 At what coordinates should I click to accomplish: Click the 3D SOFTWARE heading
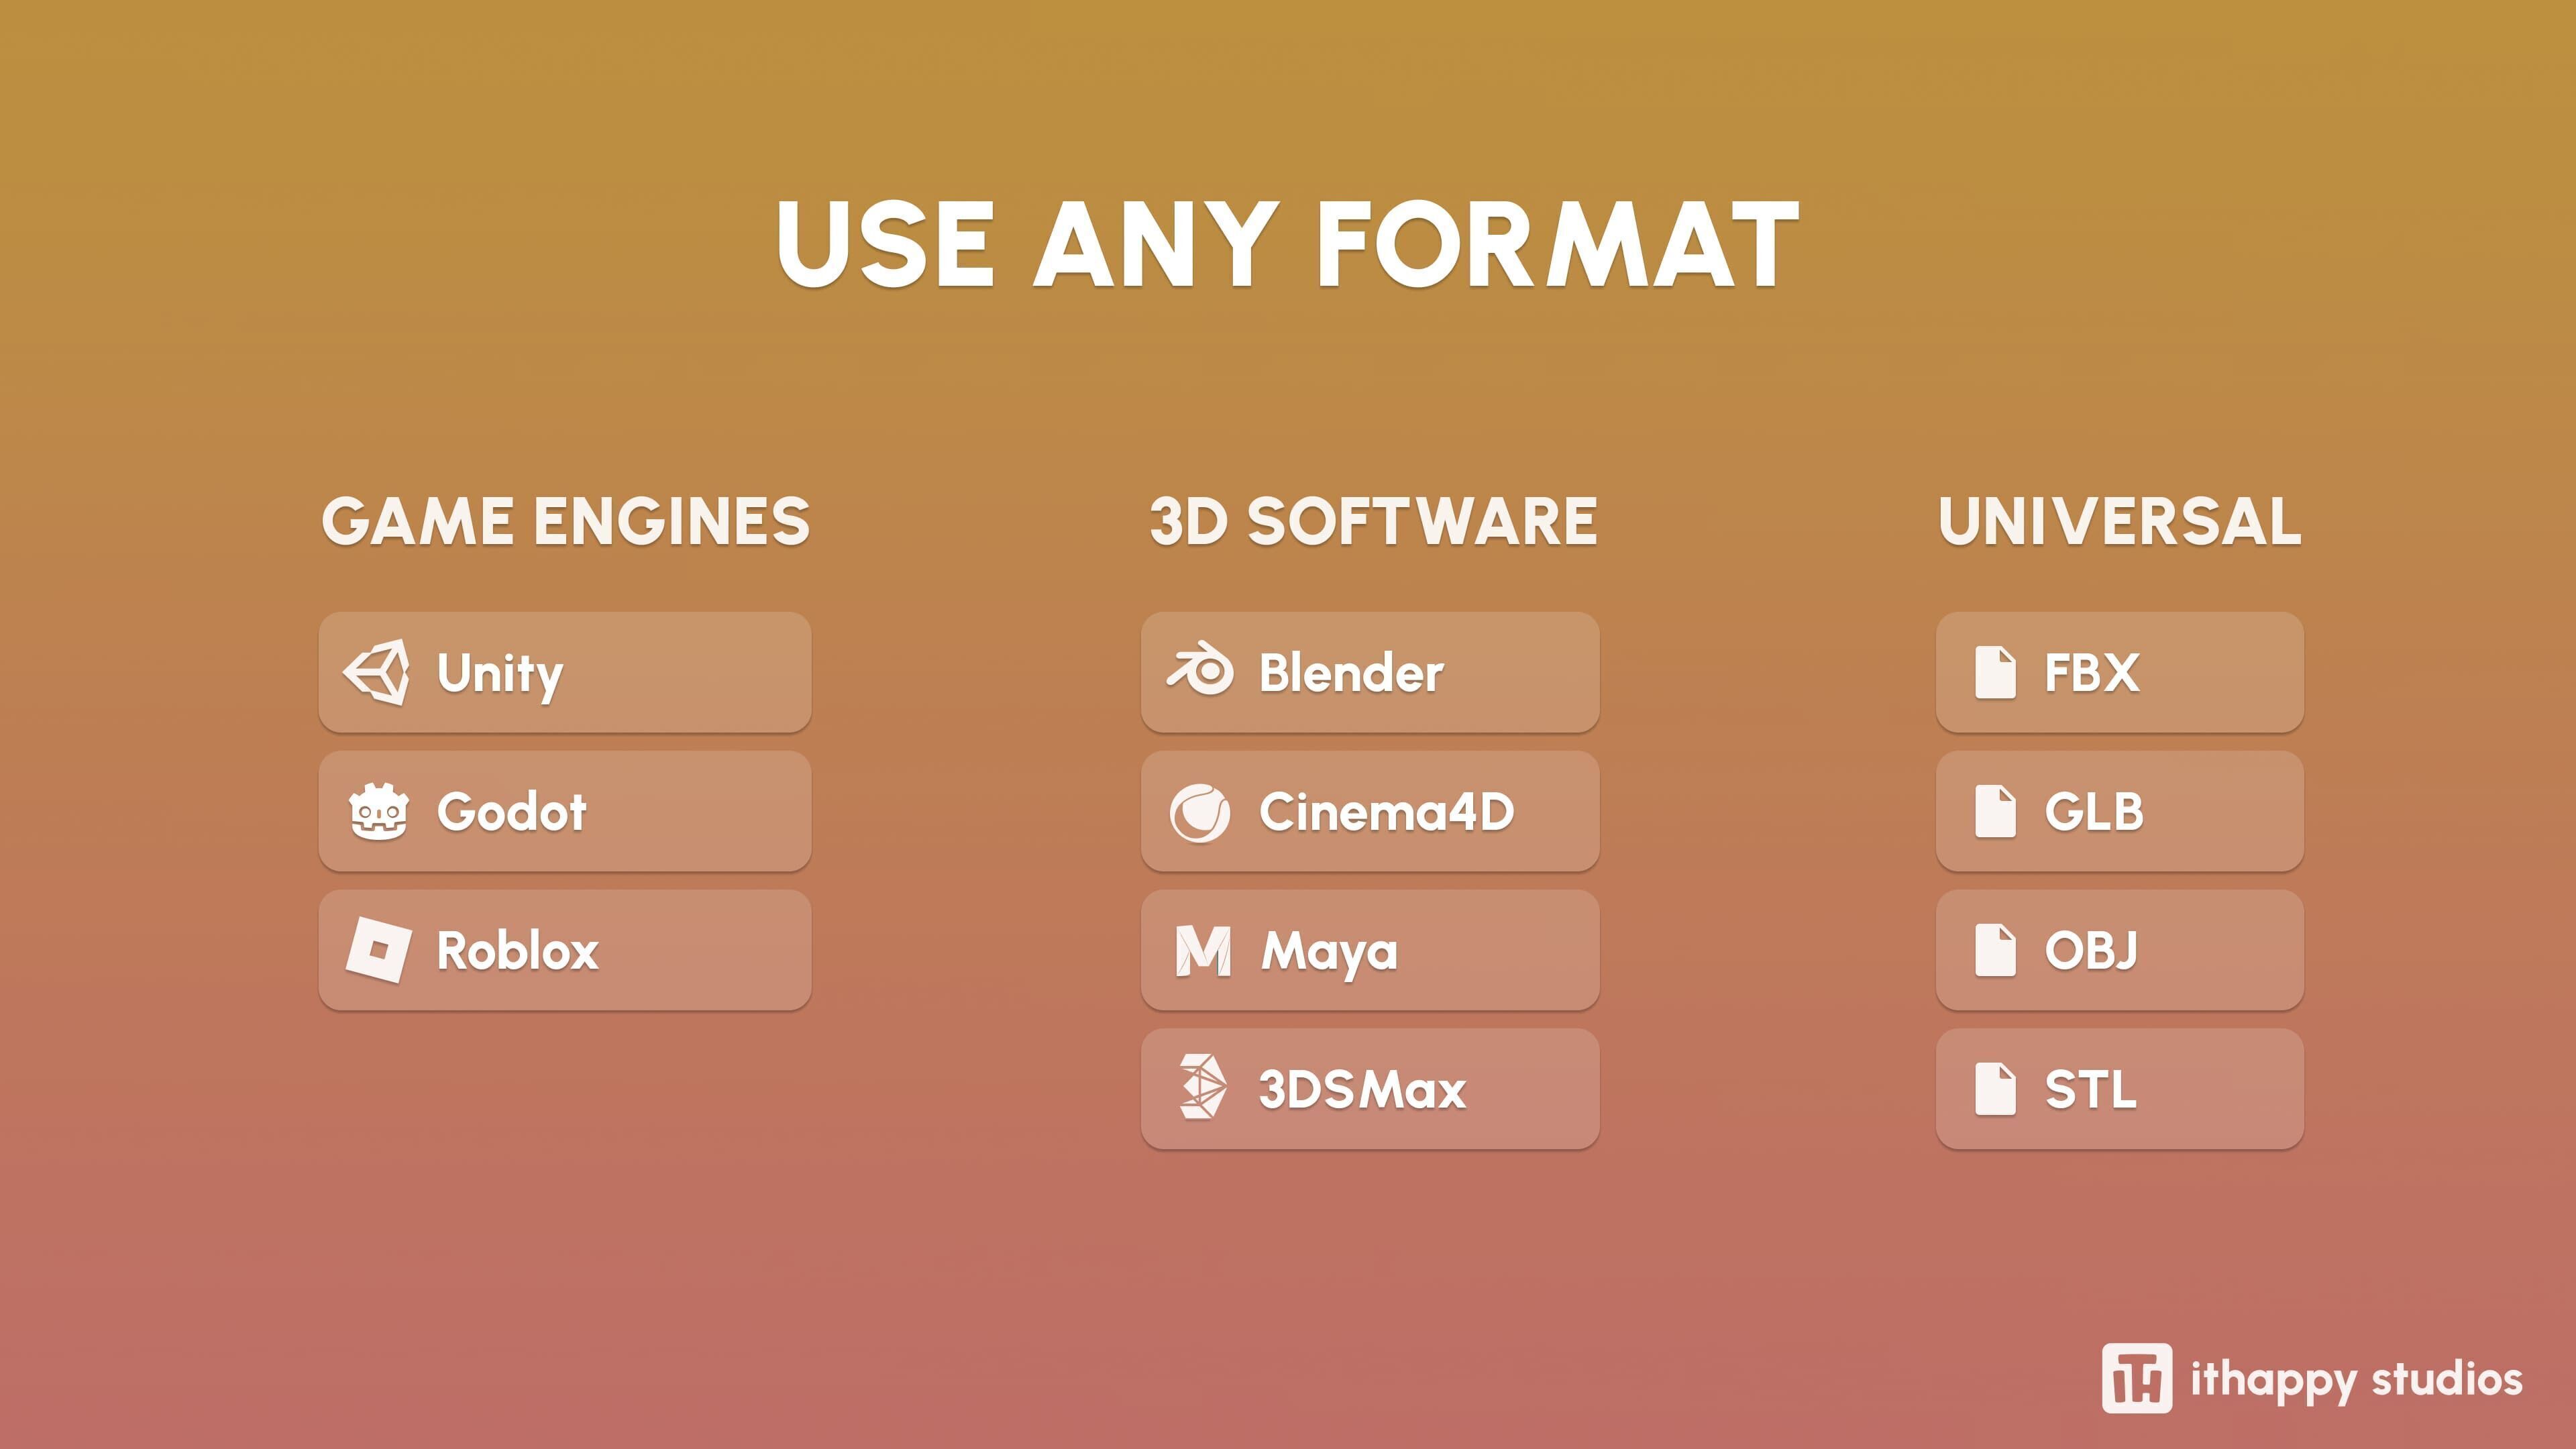(1373, 521)
